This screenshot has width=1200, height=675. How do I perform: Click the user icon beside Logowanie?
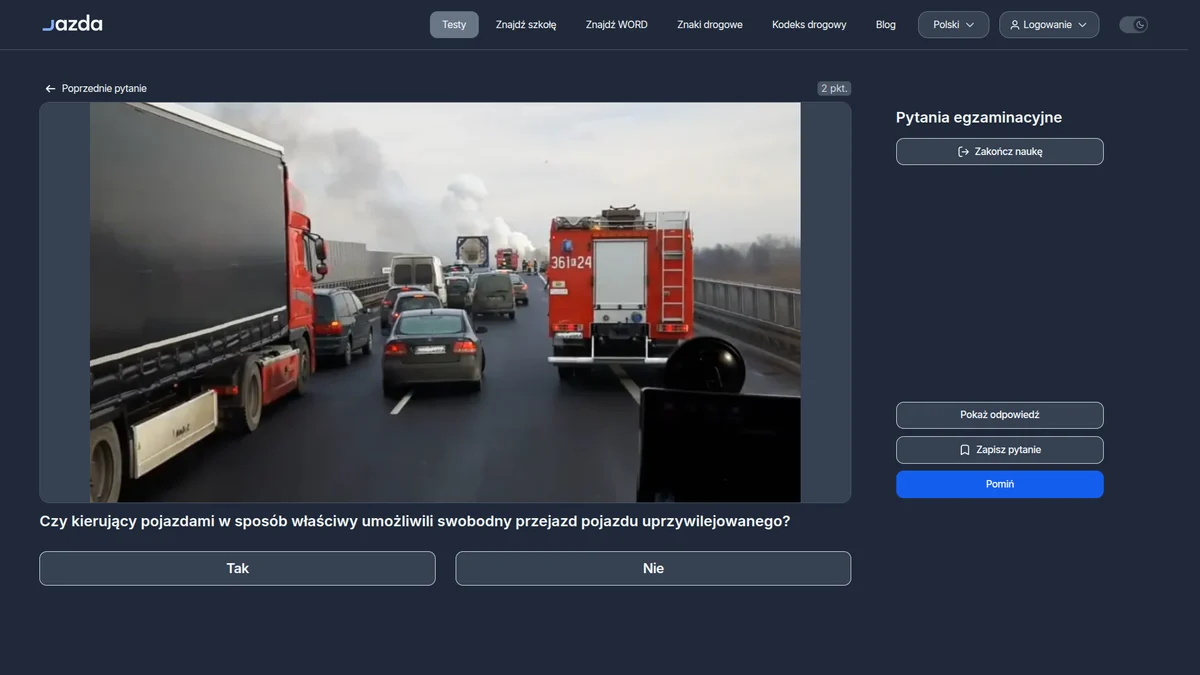click(1015, 25)
